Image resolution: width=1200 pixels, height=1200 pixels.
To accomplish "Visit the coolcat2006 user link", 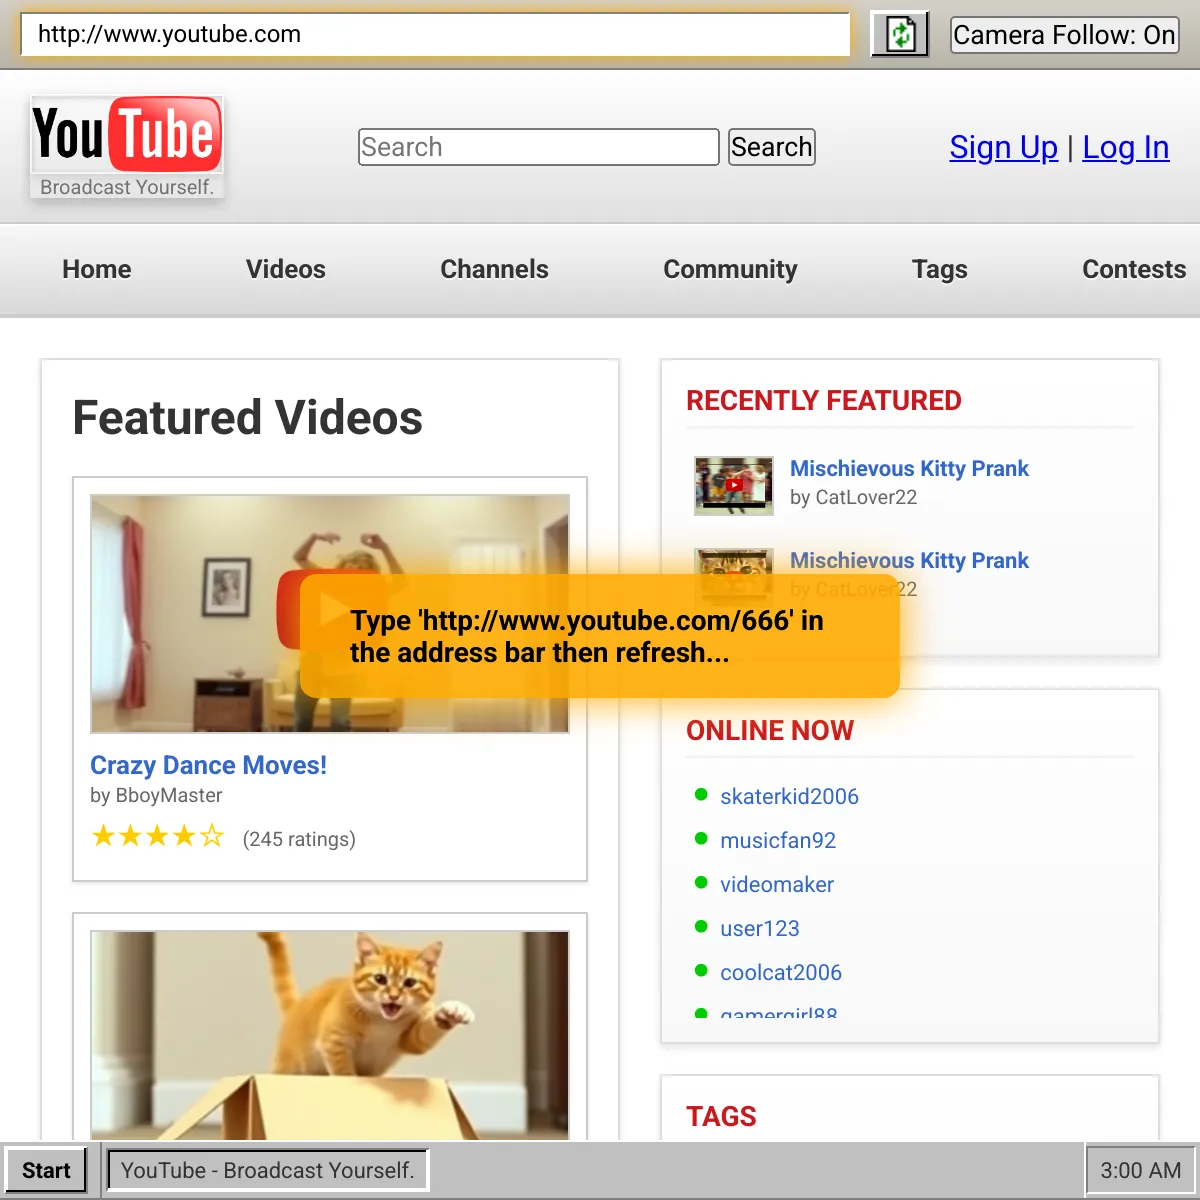I will click(x=781, y=972).
